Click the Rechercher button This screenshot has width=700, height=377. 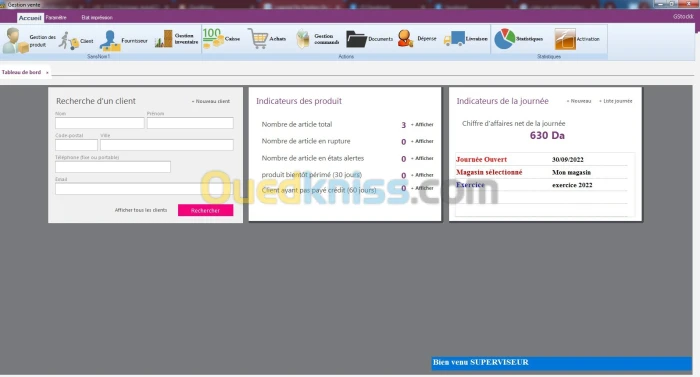point(205,210)
